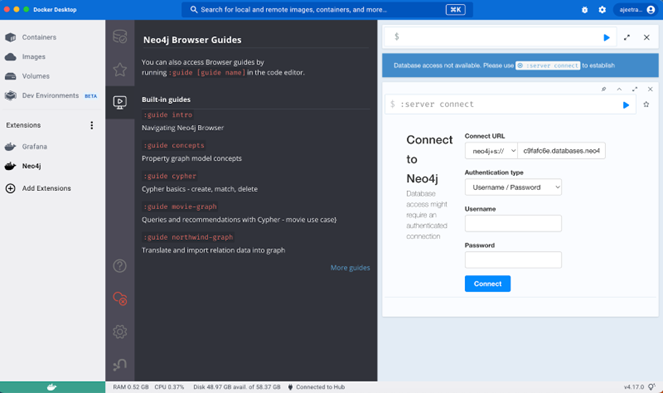
Task: Open the Containers section
Action: (39, 37)
